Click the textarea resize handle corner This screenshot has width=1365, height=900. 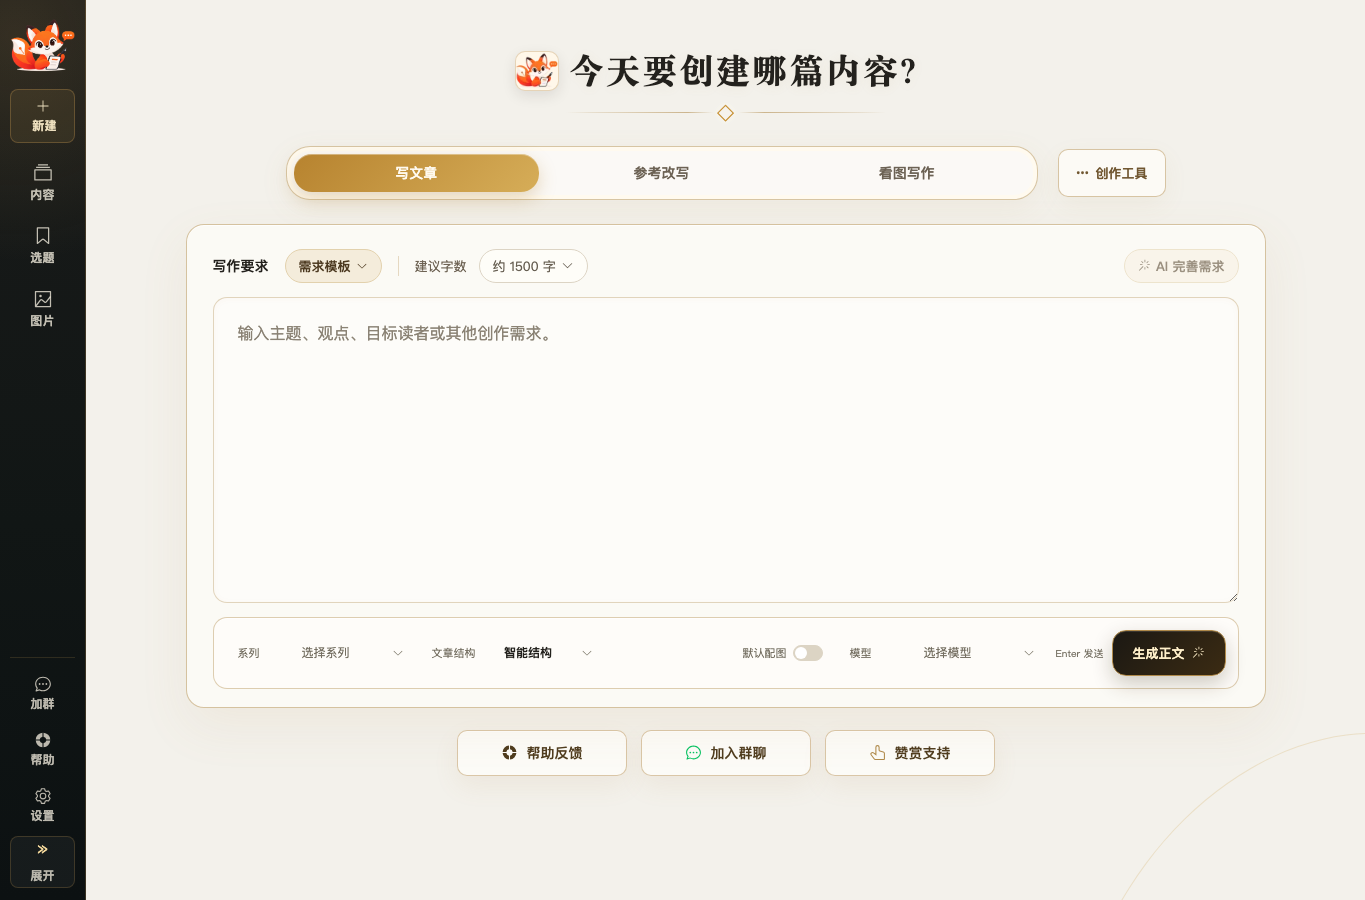(x=1233, y=597)
